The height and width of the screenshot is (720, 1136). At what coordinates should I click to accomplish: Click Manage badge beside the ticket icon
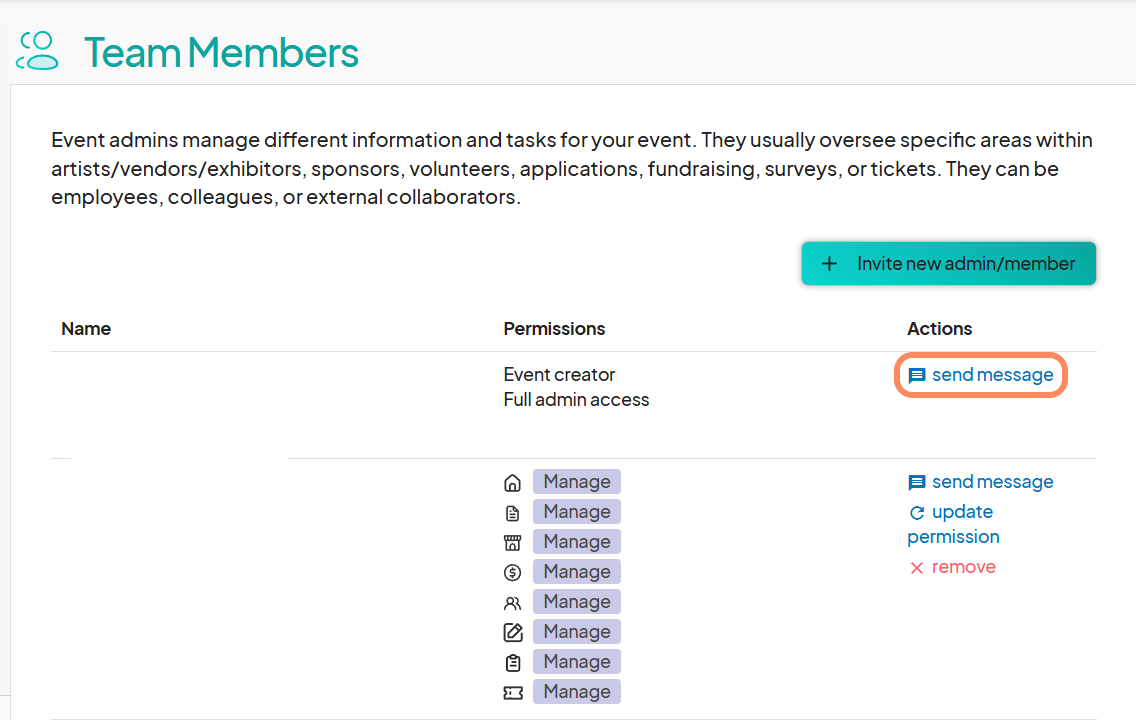(577, 692)
